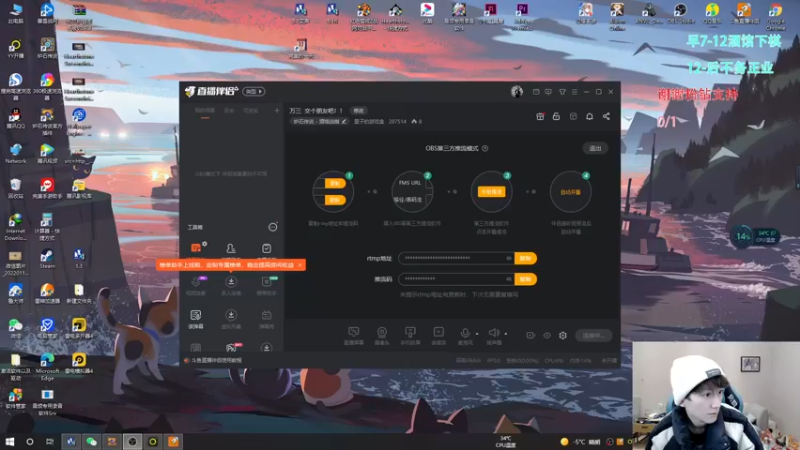Toggle 自动开播 in step 4 circle
This screenshot has width=800, height=450.
point(570,192)
